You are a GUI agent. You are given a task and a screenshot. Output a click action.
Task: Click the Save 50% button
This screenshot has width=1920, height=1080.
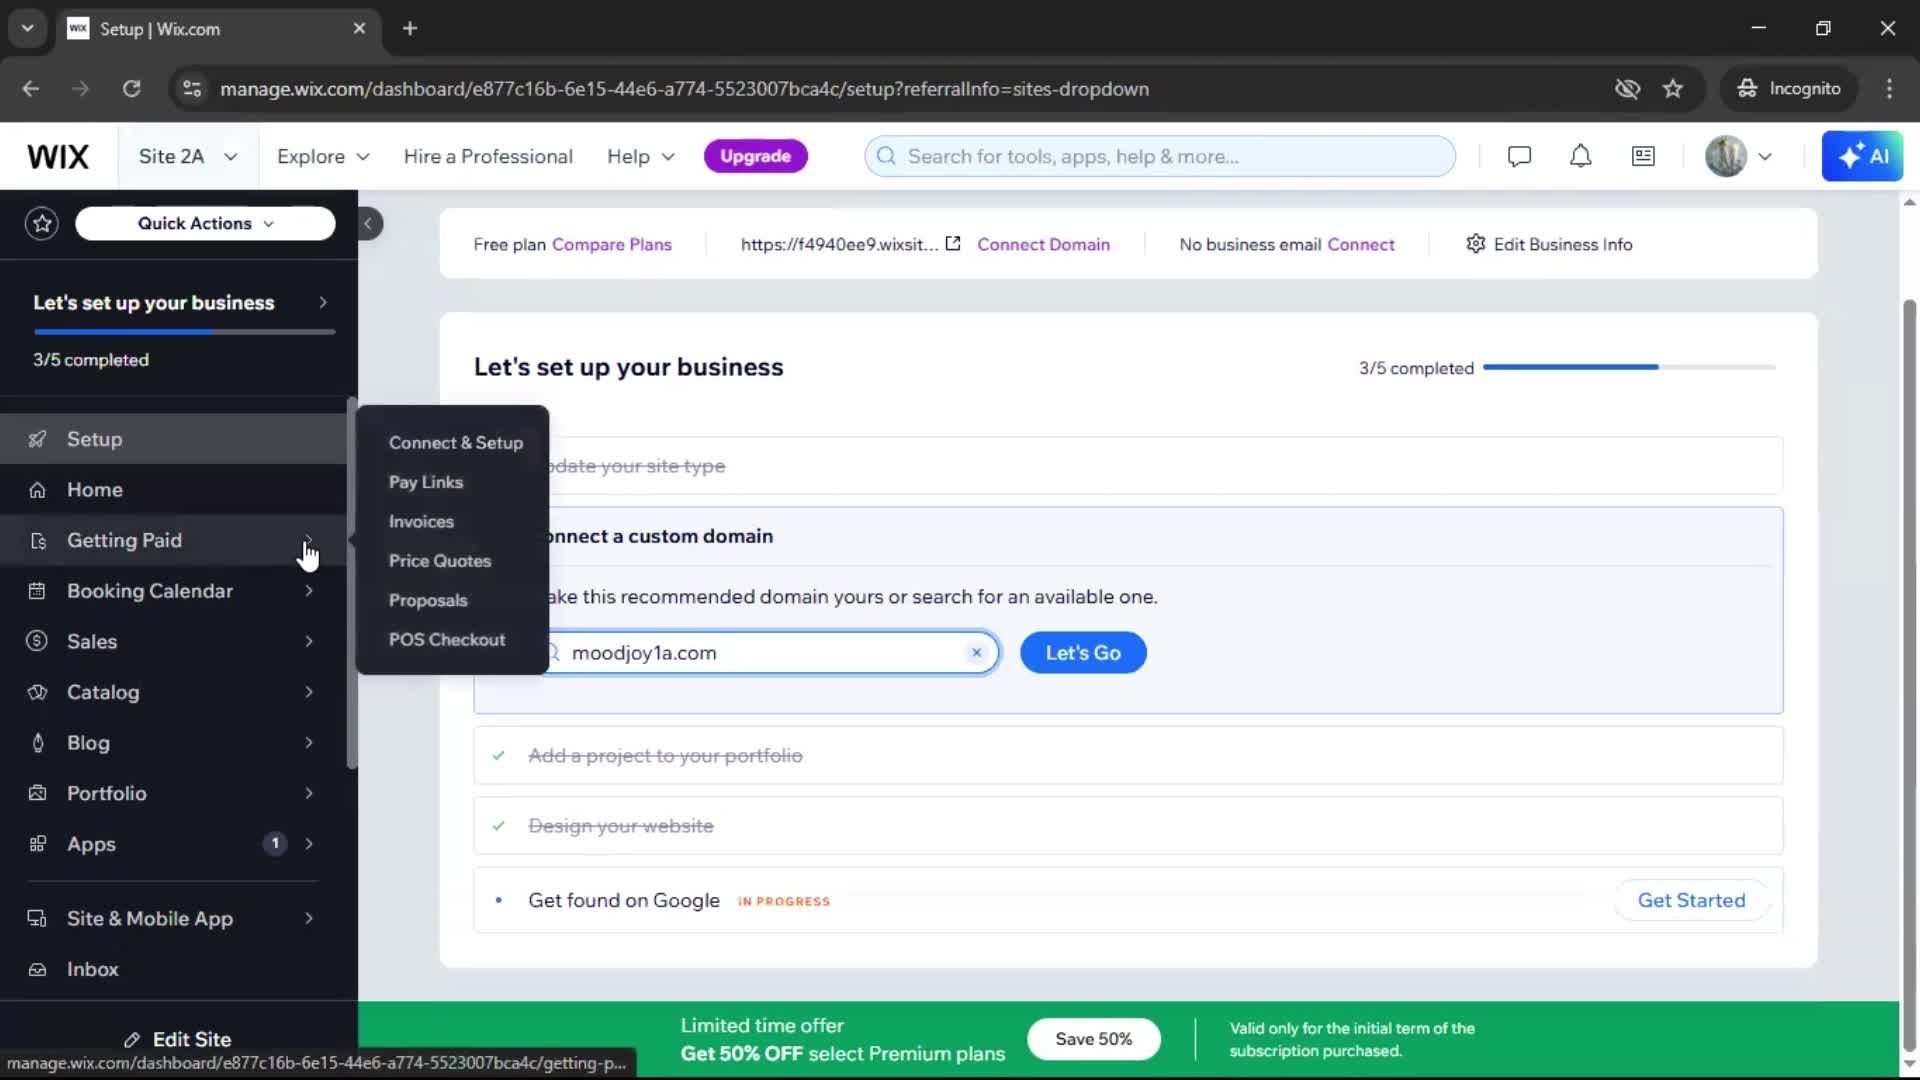pos(1094,1039)
